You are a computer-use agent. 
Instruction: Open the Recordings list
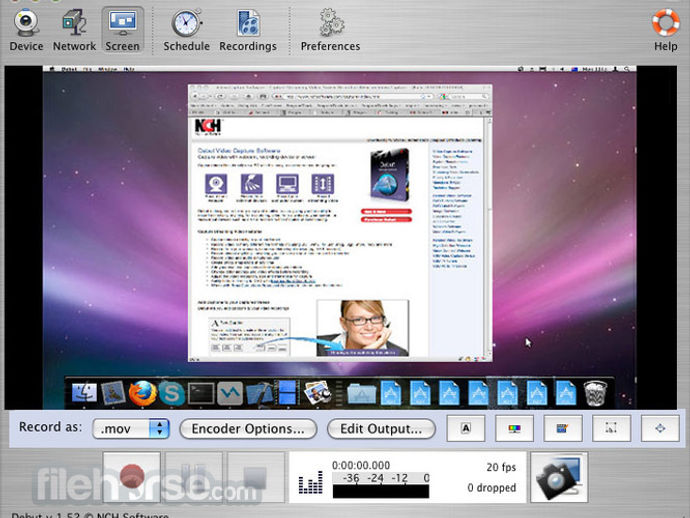[248, 30]
